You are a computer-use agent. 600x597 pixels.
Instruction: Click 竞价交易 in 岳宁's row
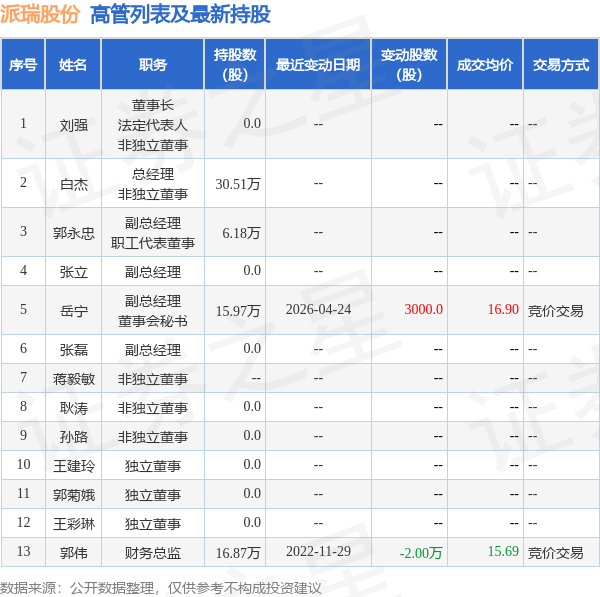coord(556,311)
